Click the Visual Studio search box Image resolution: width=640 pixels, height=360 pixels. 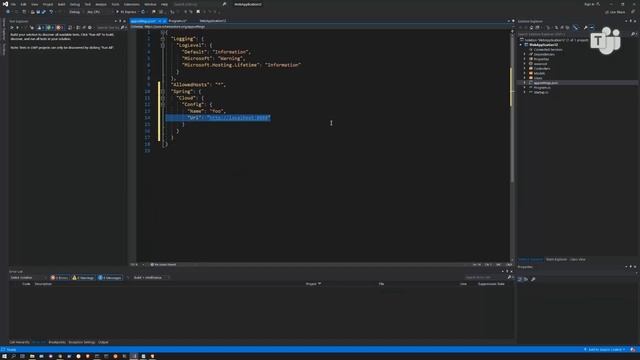pyautogui.click(x=199, y=4)
